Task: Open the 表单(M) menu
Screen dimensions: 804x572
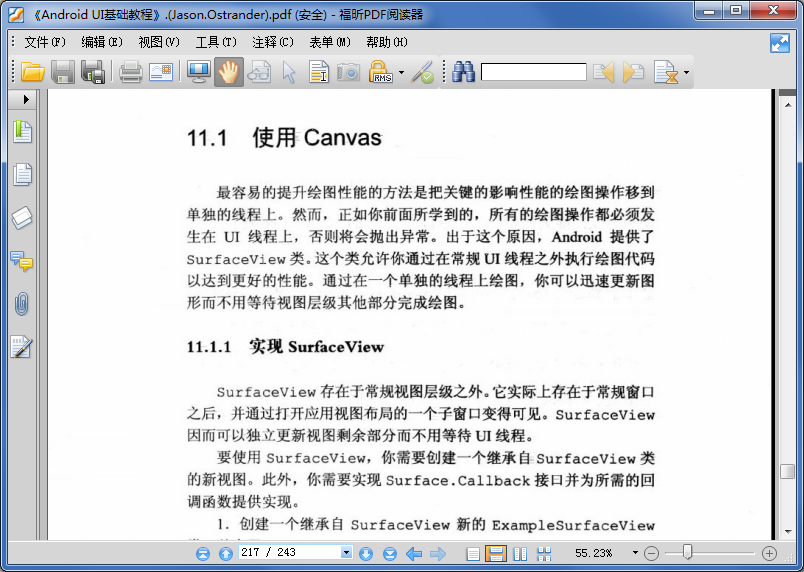Action: [x=330, y=42]
